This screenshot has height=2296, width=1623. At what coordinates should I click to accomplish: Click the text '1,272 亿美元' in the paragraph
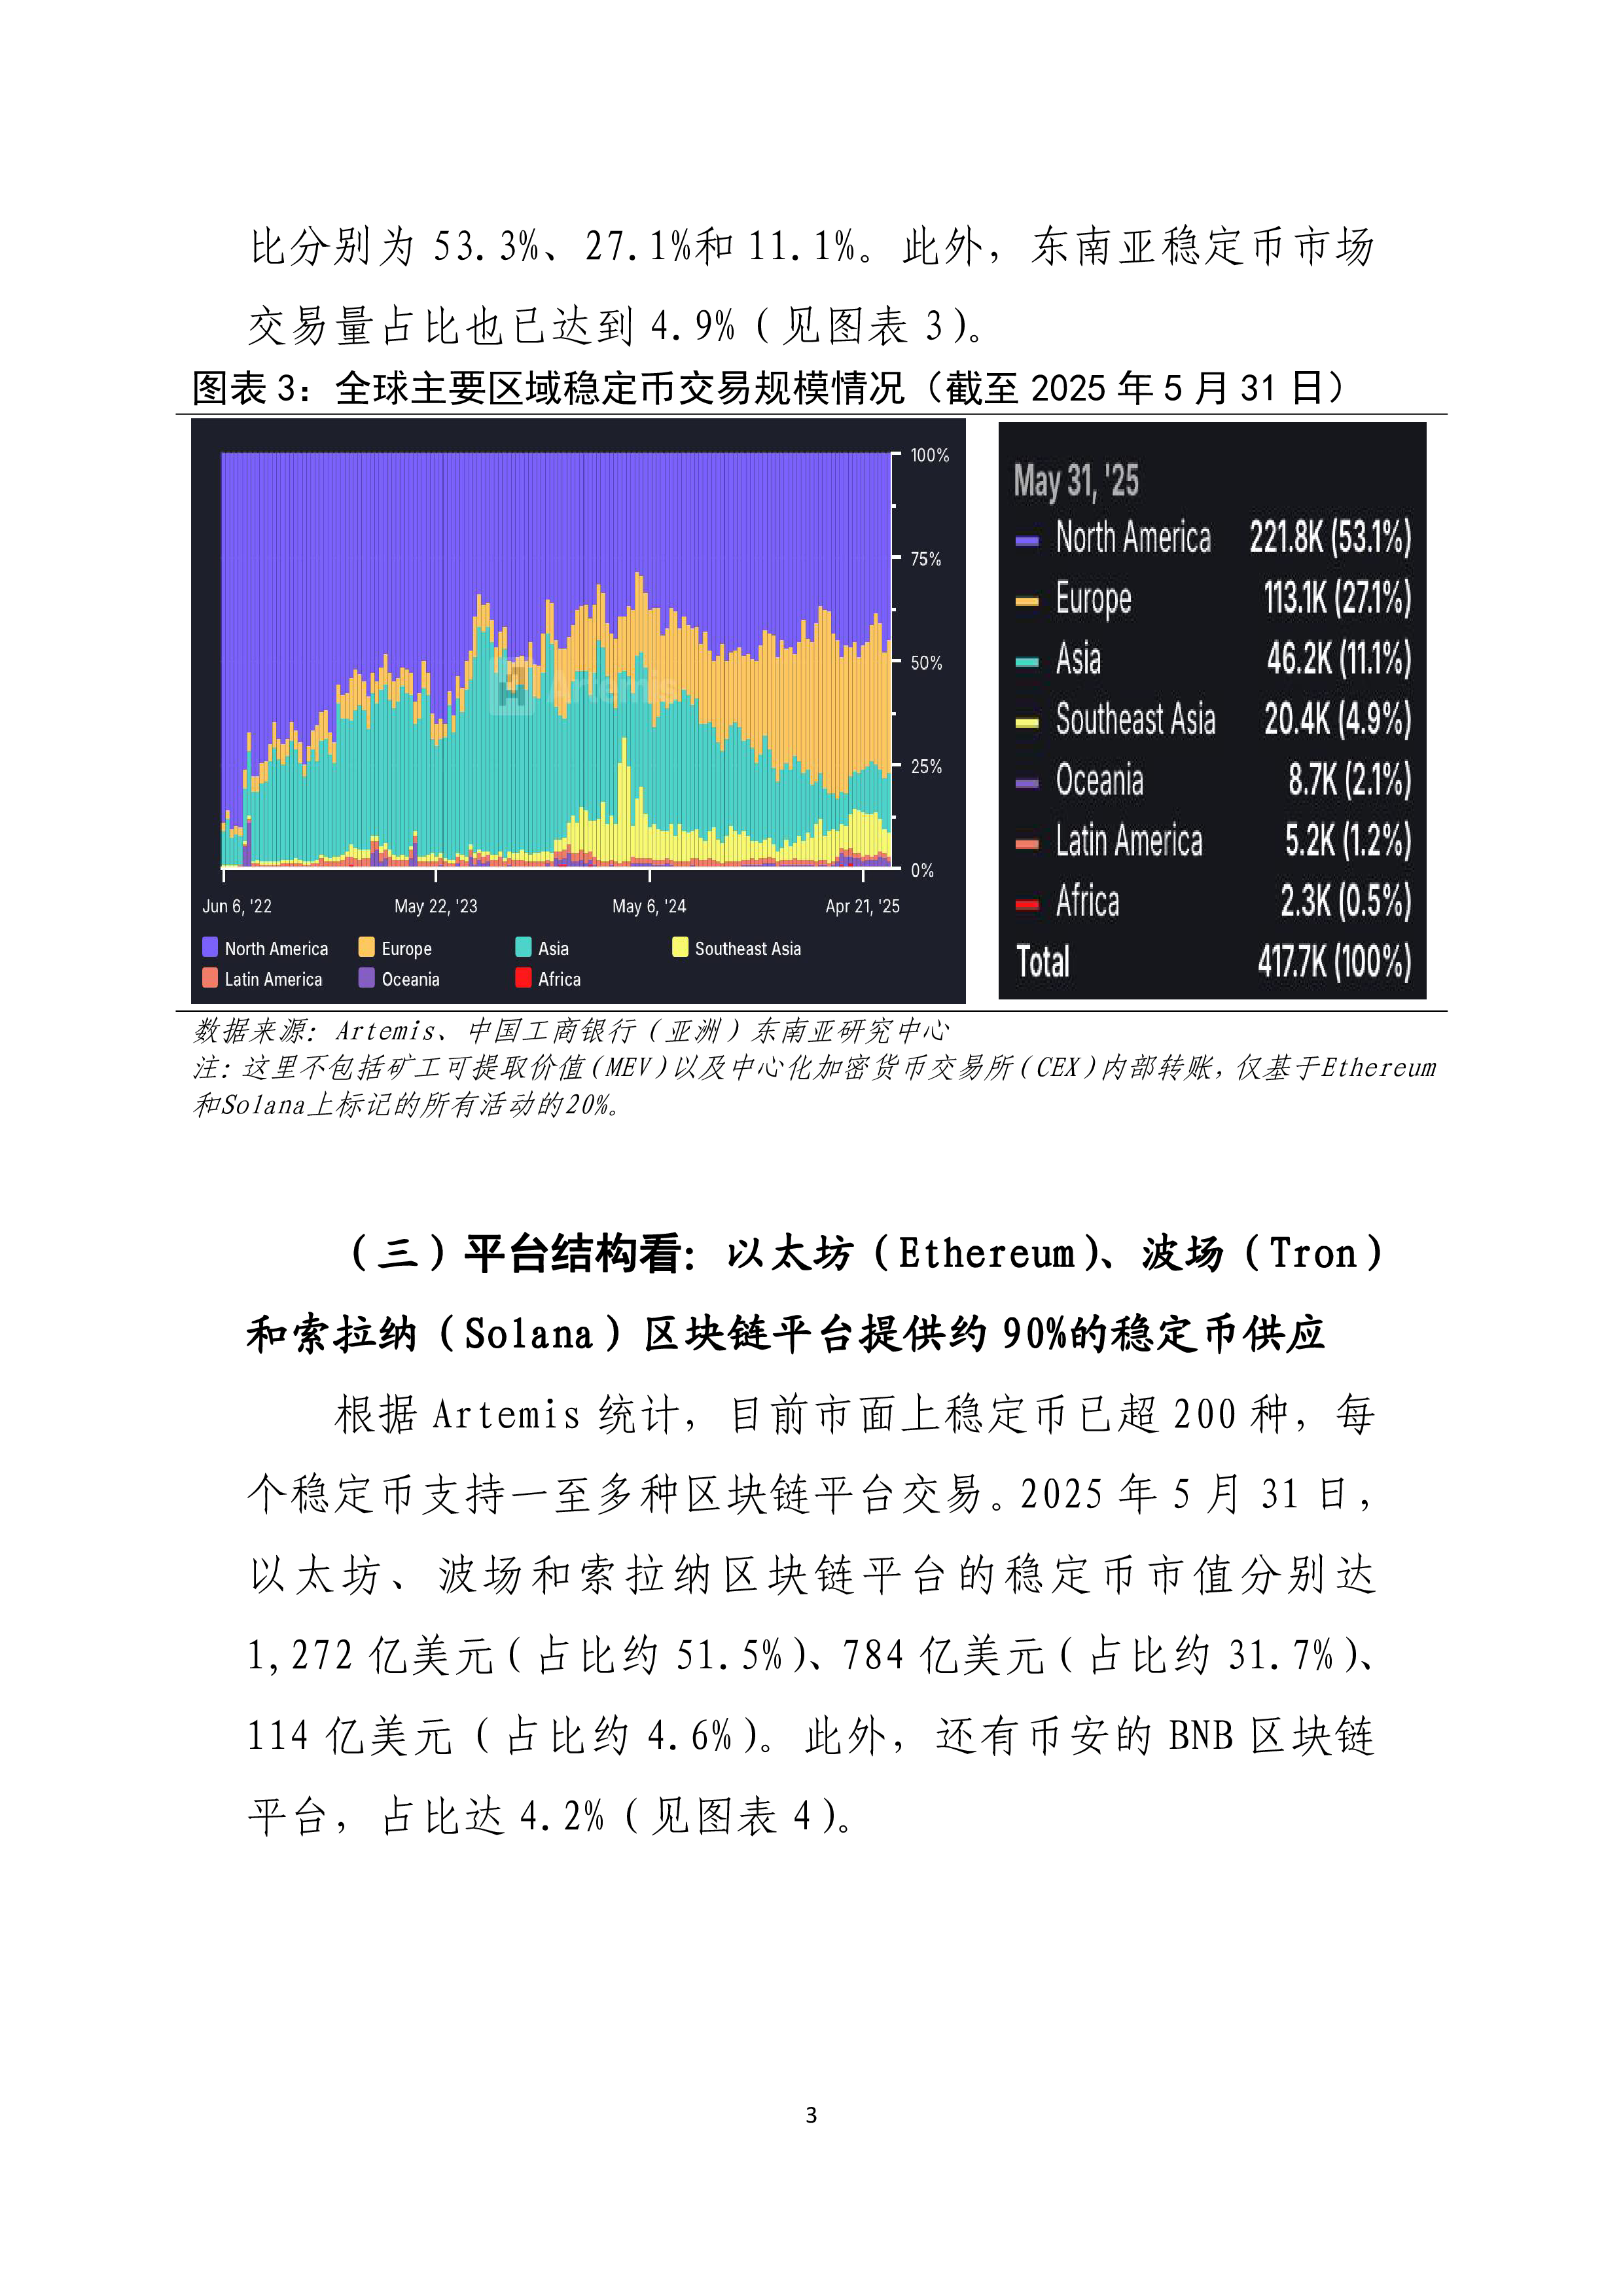pyautogui.click(x=371, y=1656)
